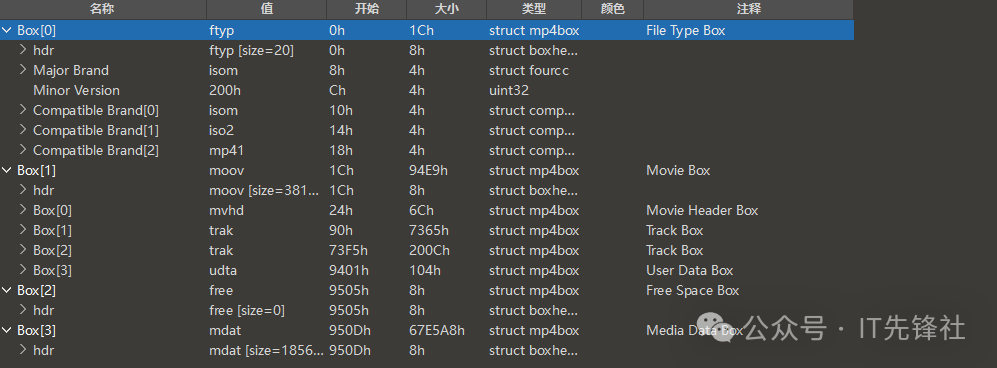
Task: Select the Minor Version row name
Action: 76,90
